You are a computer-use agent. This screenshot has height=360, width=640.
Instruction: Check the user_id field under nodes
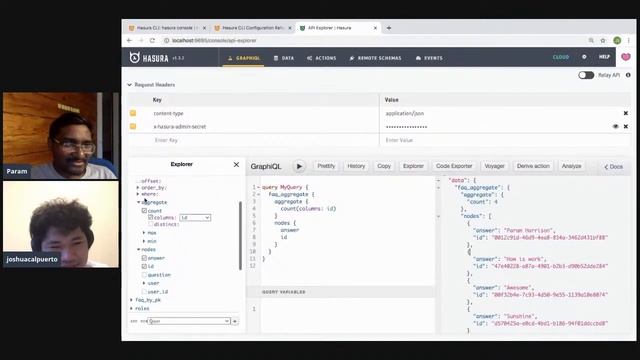144,292
